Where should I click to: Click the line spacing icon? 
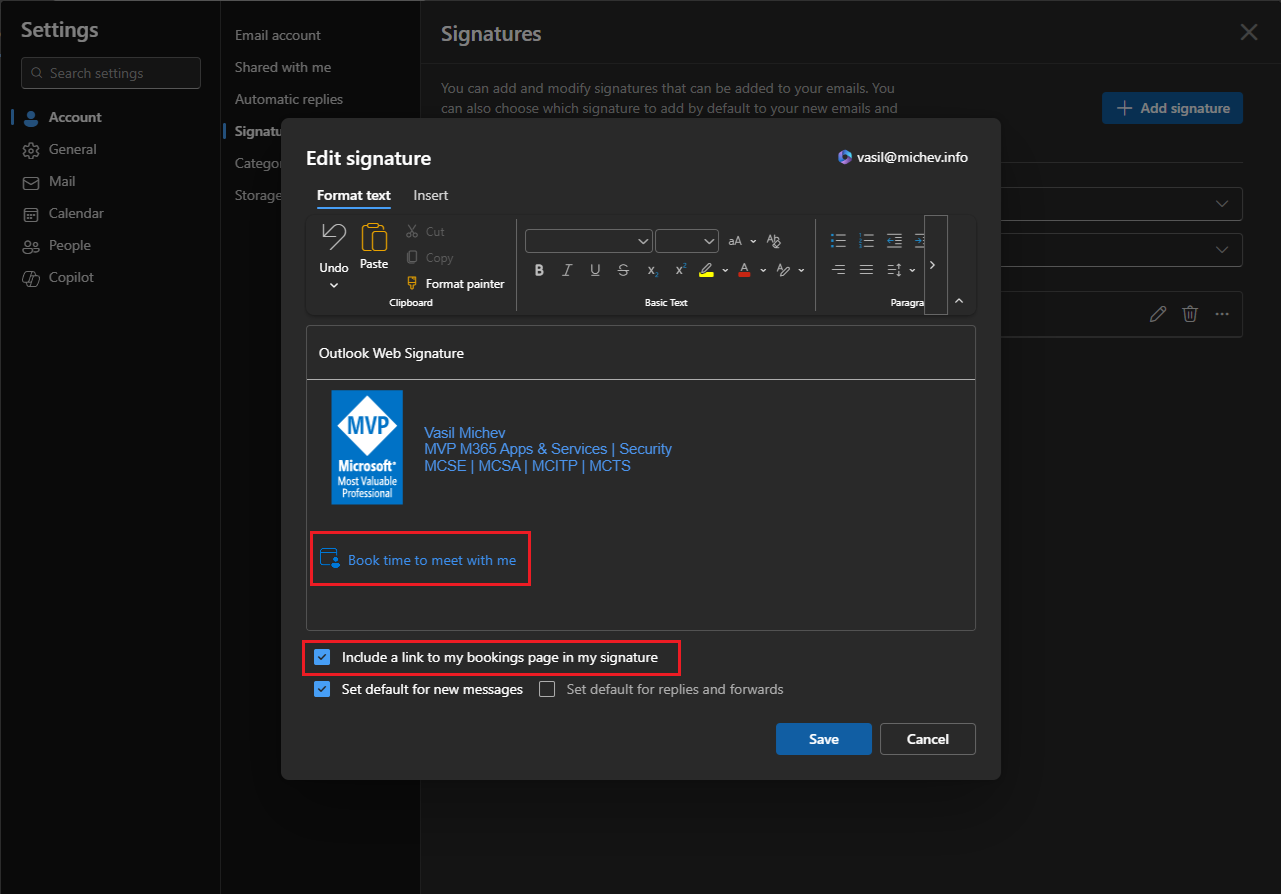click(x=894, y=270)
